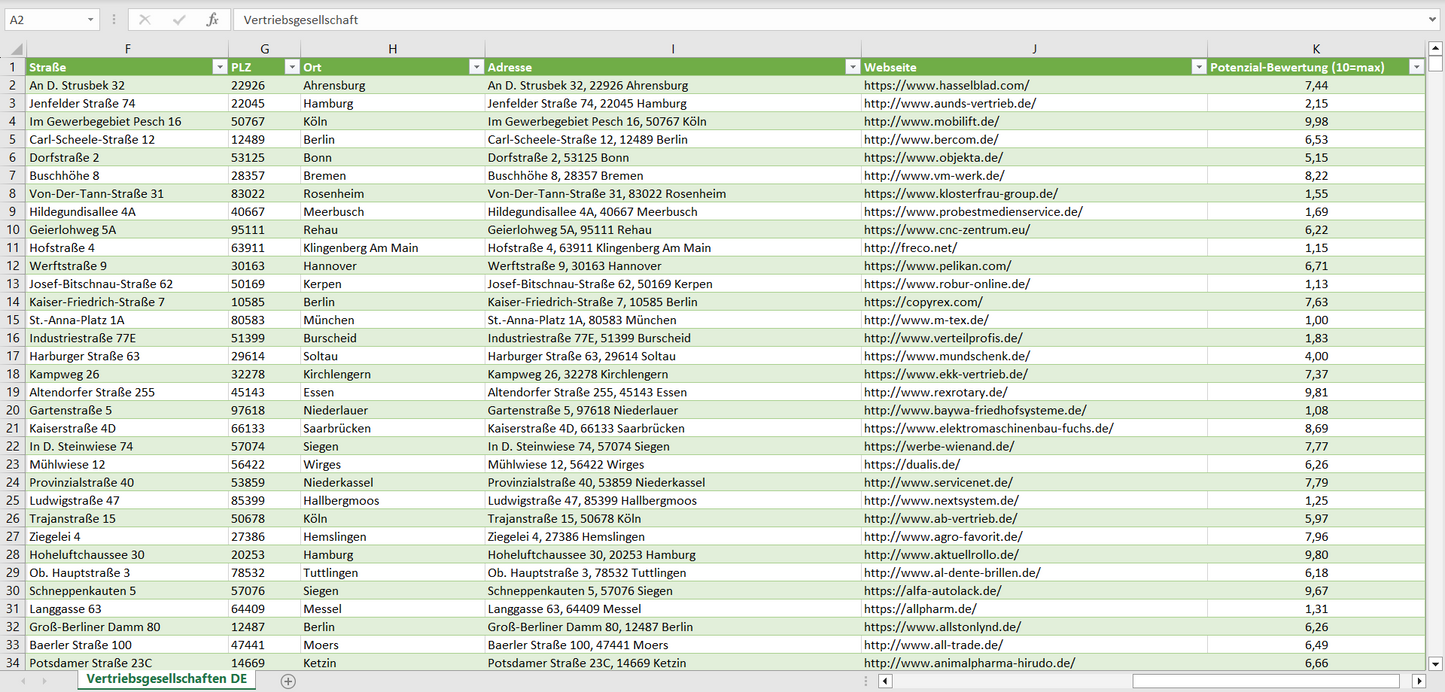
Task: Open the Straße column filter dropdown
Action: pyautogui.click(x=219, y=67)
